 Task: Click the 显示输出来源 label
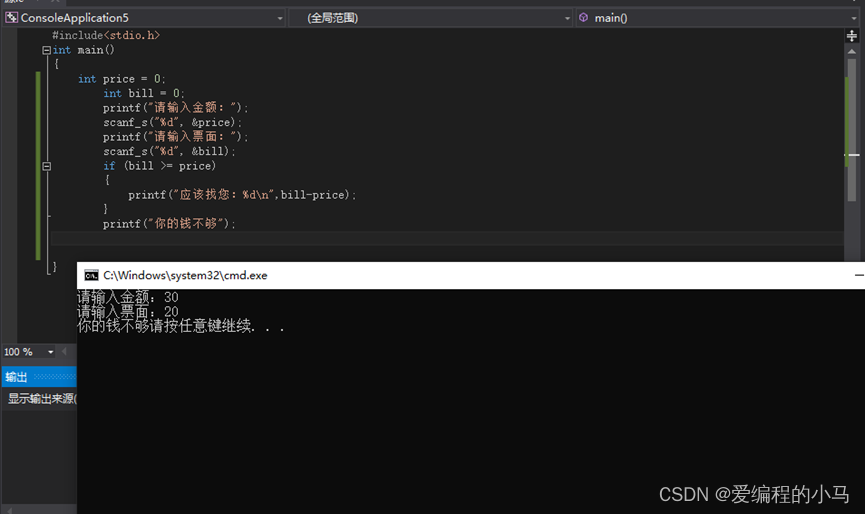point(42,398)
